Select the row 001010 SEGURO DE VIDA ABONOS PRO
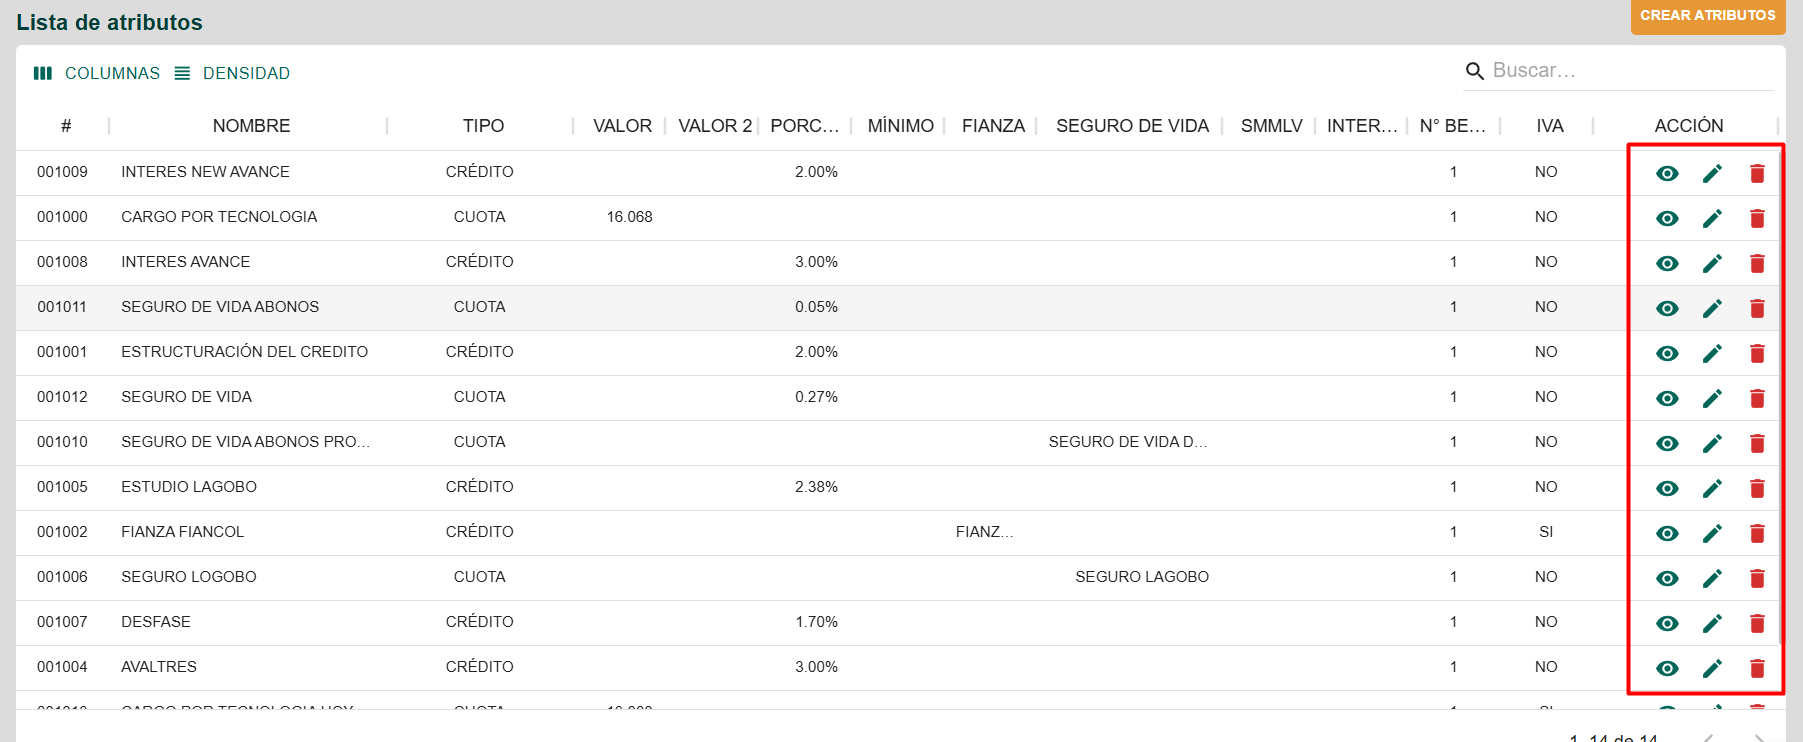This screenshot has width=1803, height=742. coord(245,442)
